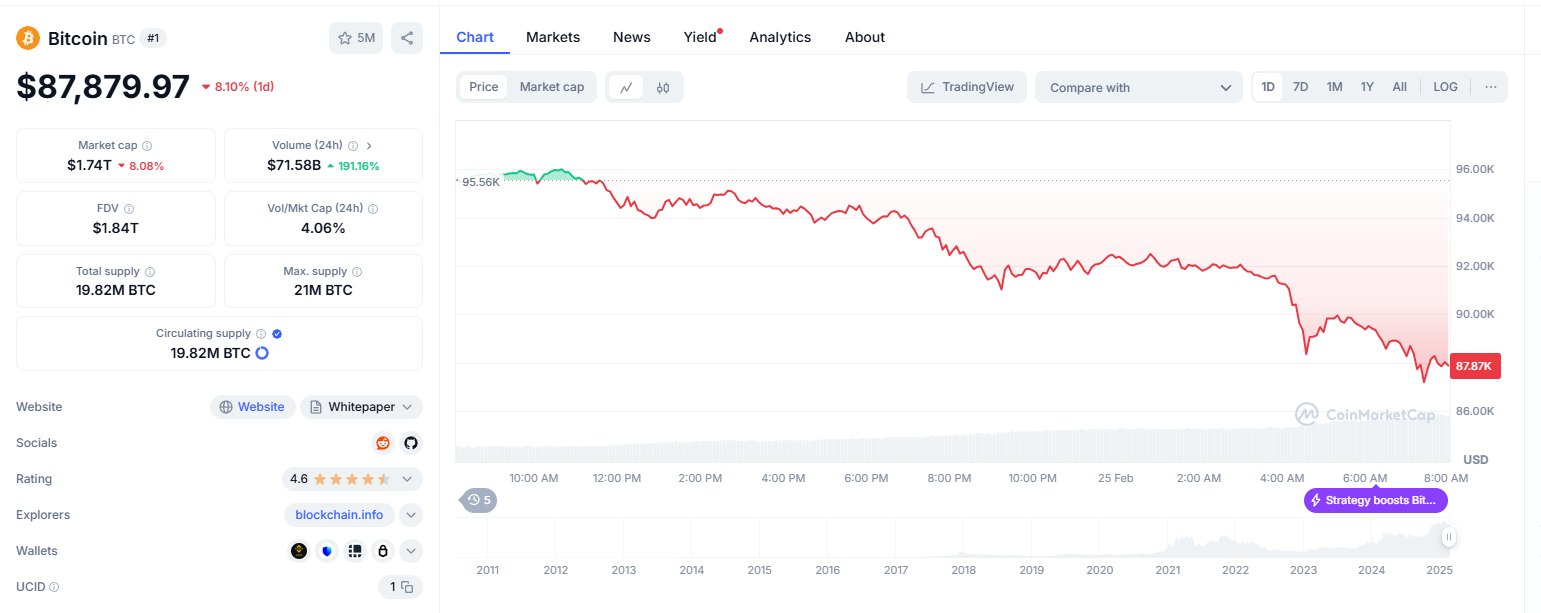This screenshot has height=613, width=1541.
Task: Open the Ledger wallet icon
Action: (x=354, y=551)
